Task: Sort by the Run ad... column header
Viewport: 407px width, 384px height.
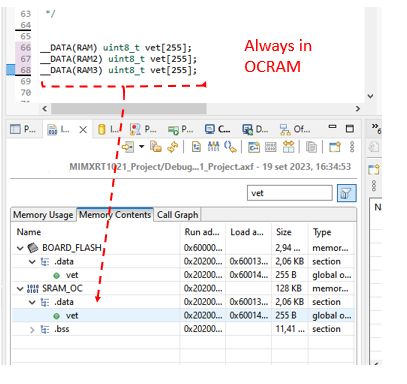Action: pos(203,232)
